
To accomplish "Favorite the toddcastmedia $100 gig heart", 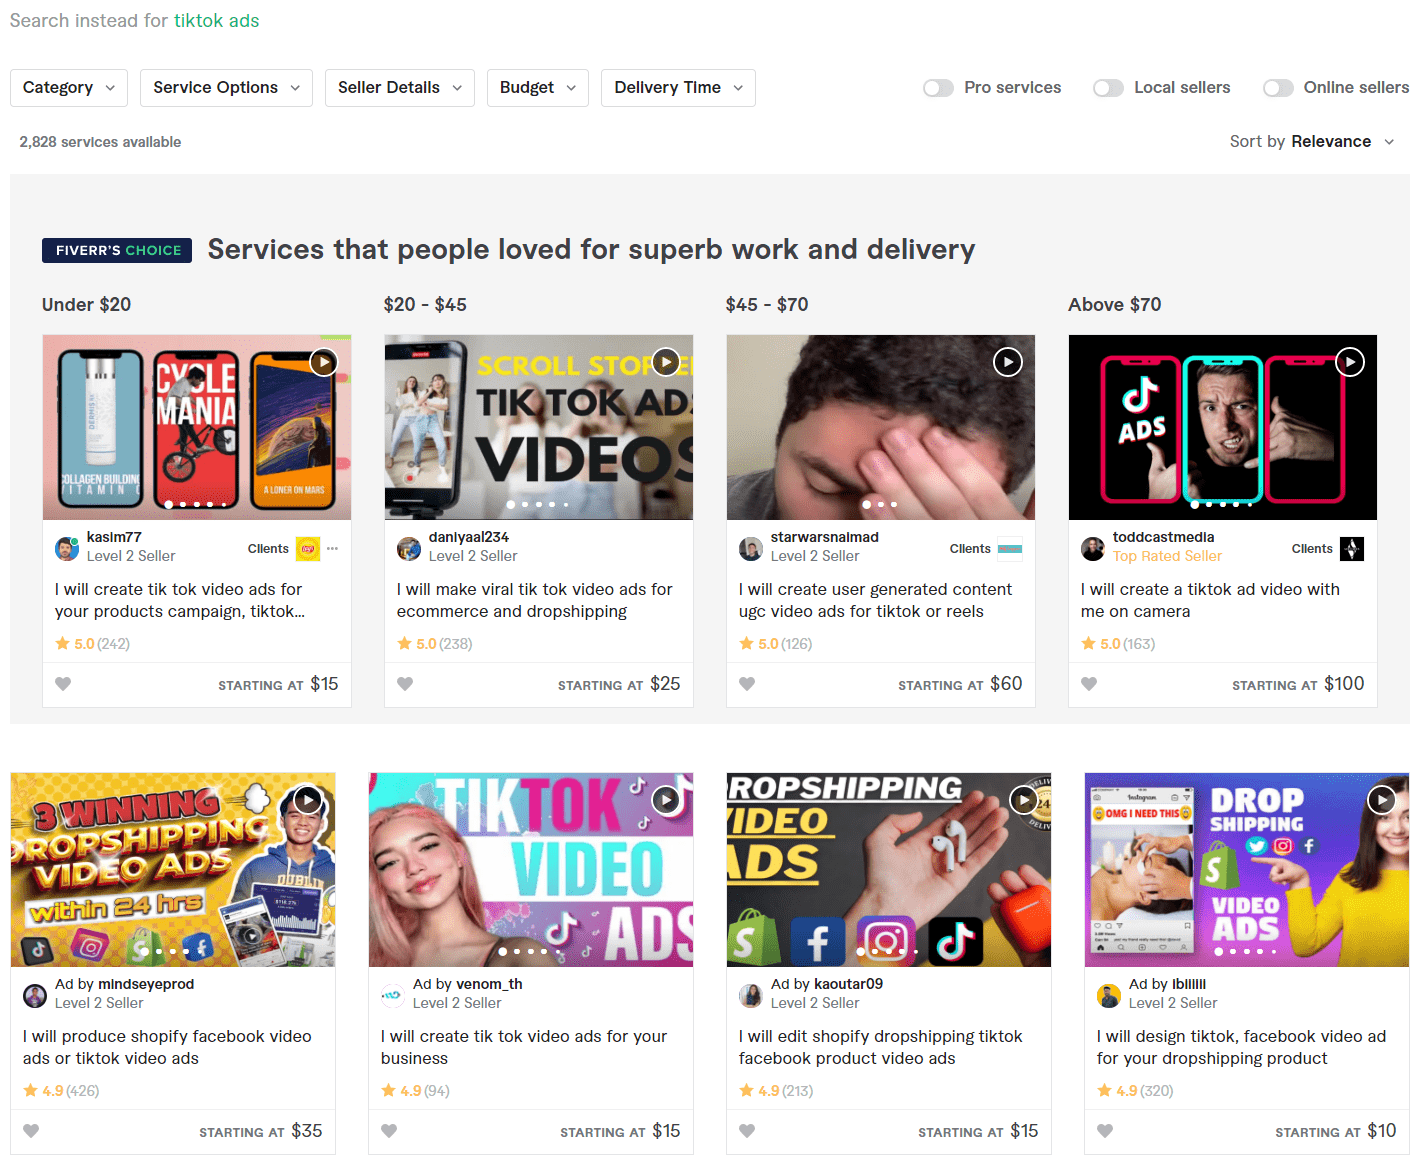I will point(1089,684).
